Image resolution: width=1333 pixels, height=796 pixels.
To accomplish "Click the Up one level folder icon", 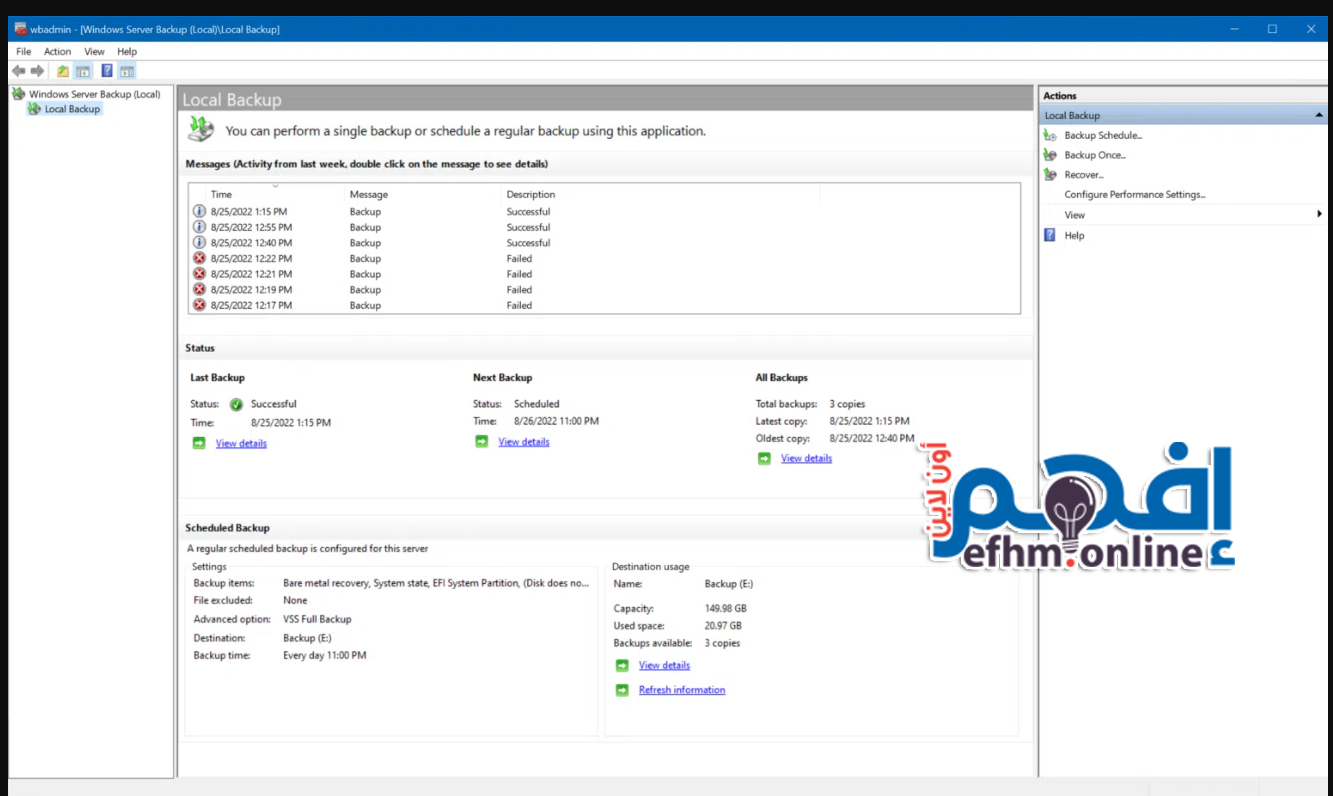I will (63, 71).
